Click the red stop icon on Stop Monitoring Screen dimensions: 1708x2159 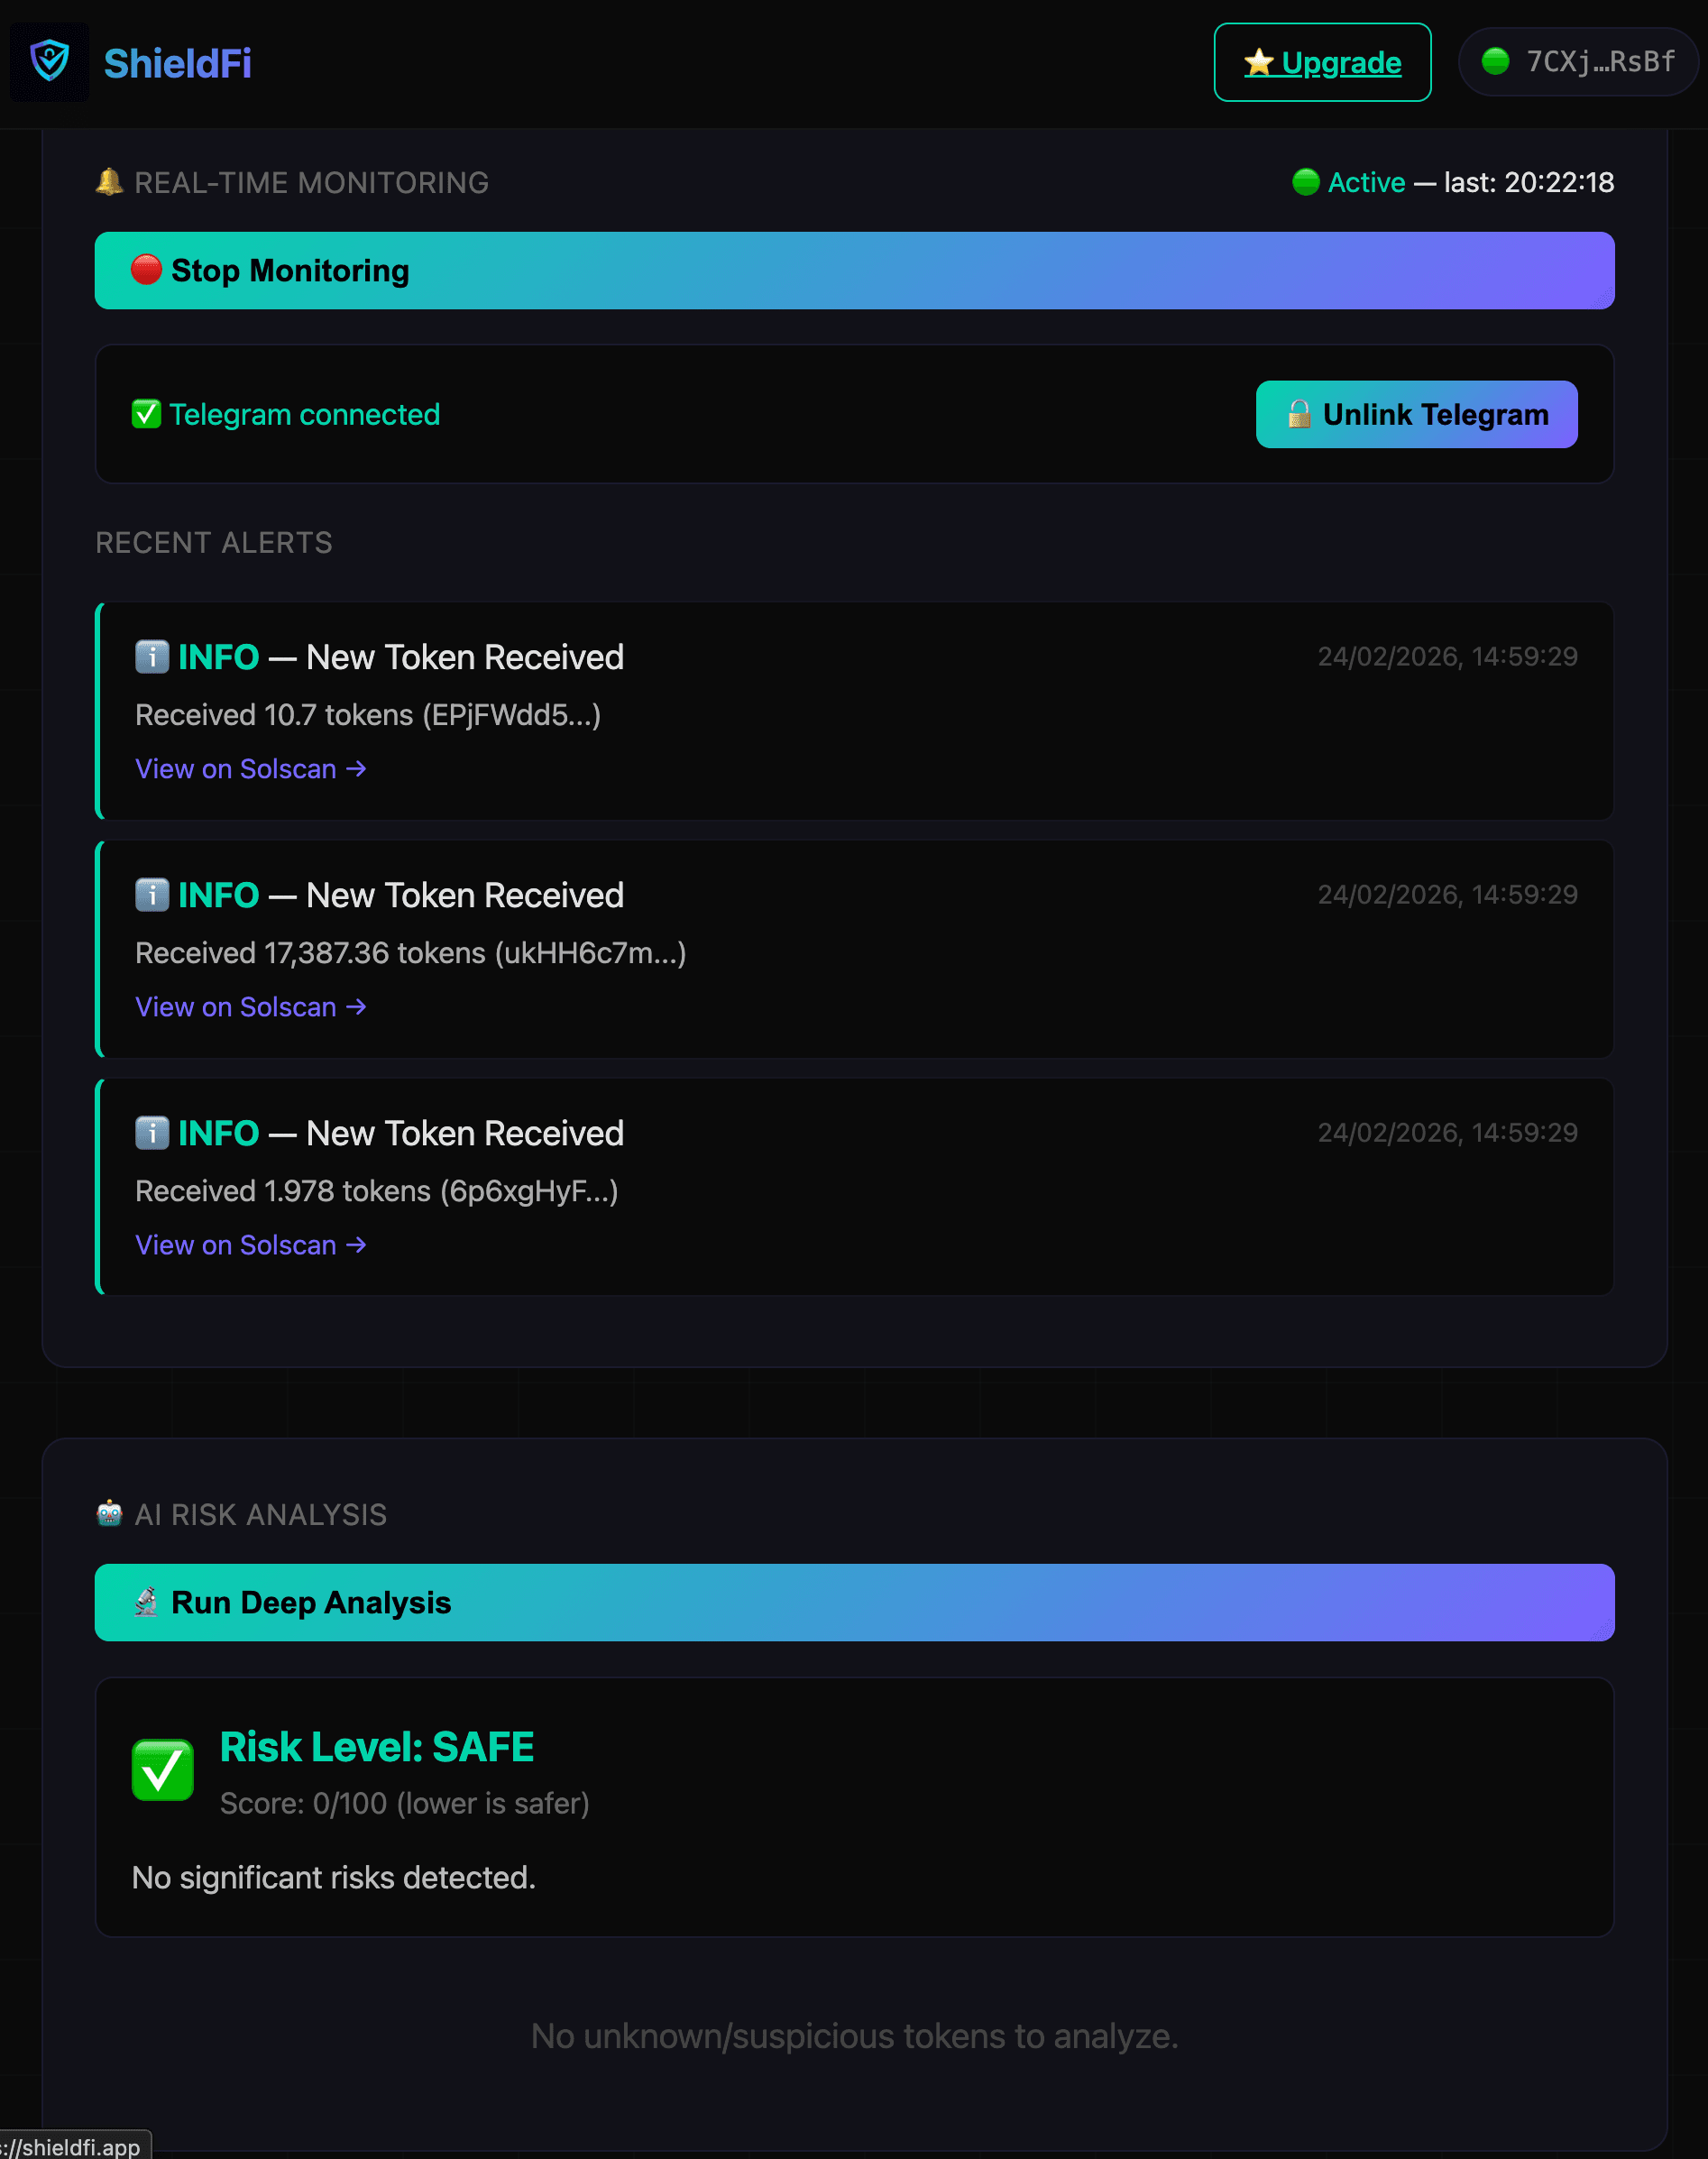tap(146, 270)
